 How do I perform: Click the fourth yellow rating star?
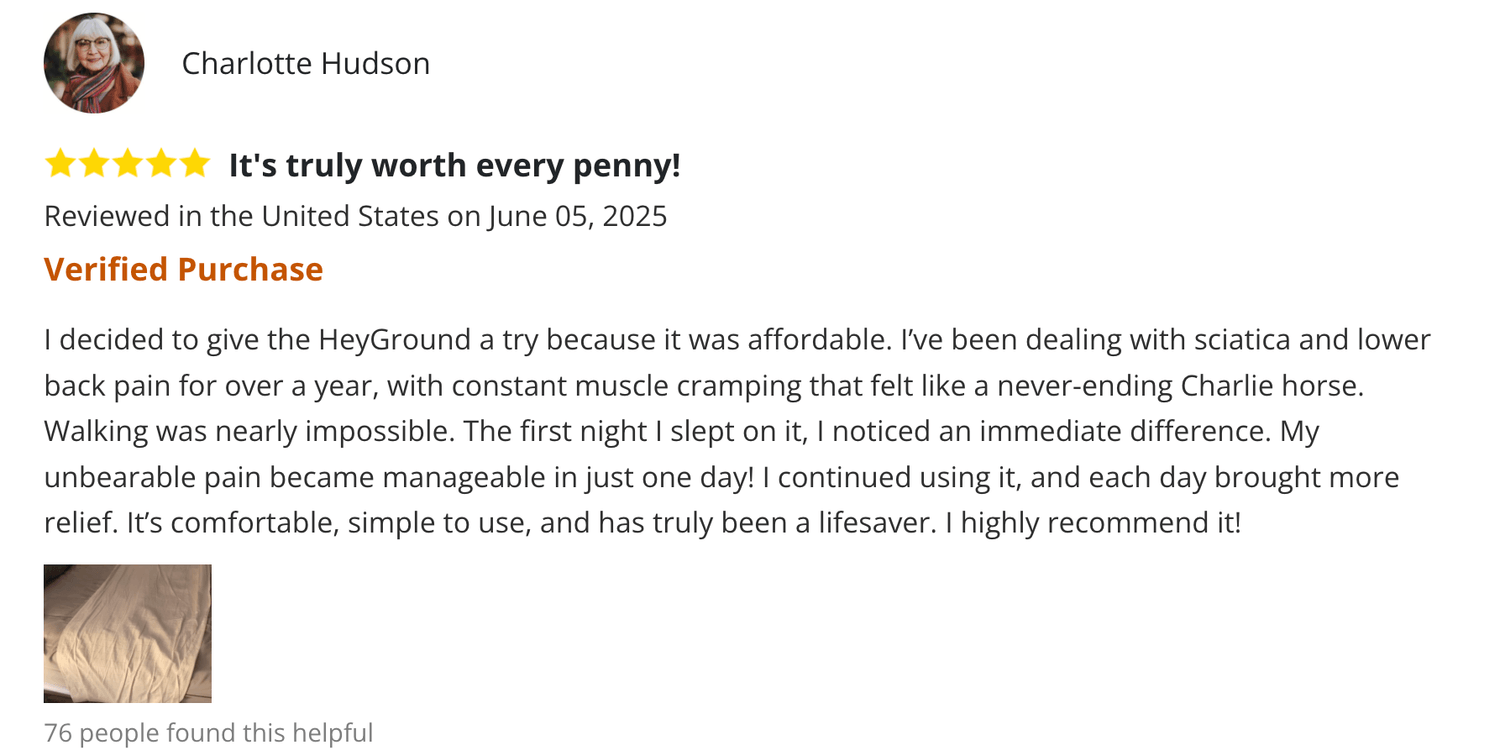pos(161,164)
